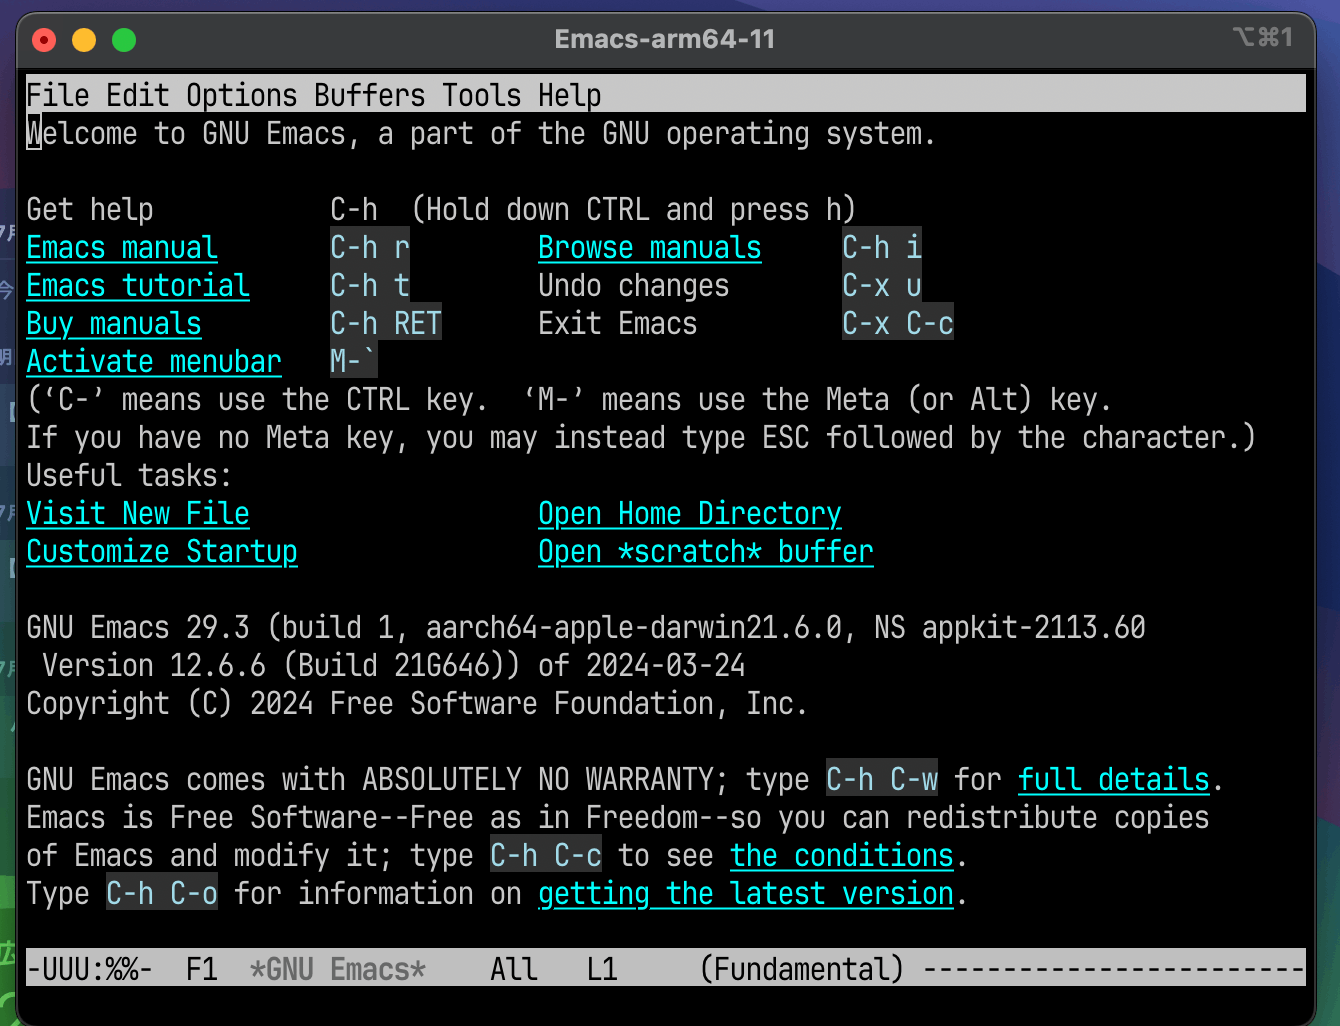Open the *scratch* buffer link
Viewport: 1340px width, 1026px height.
point(706,551)
